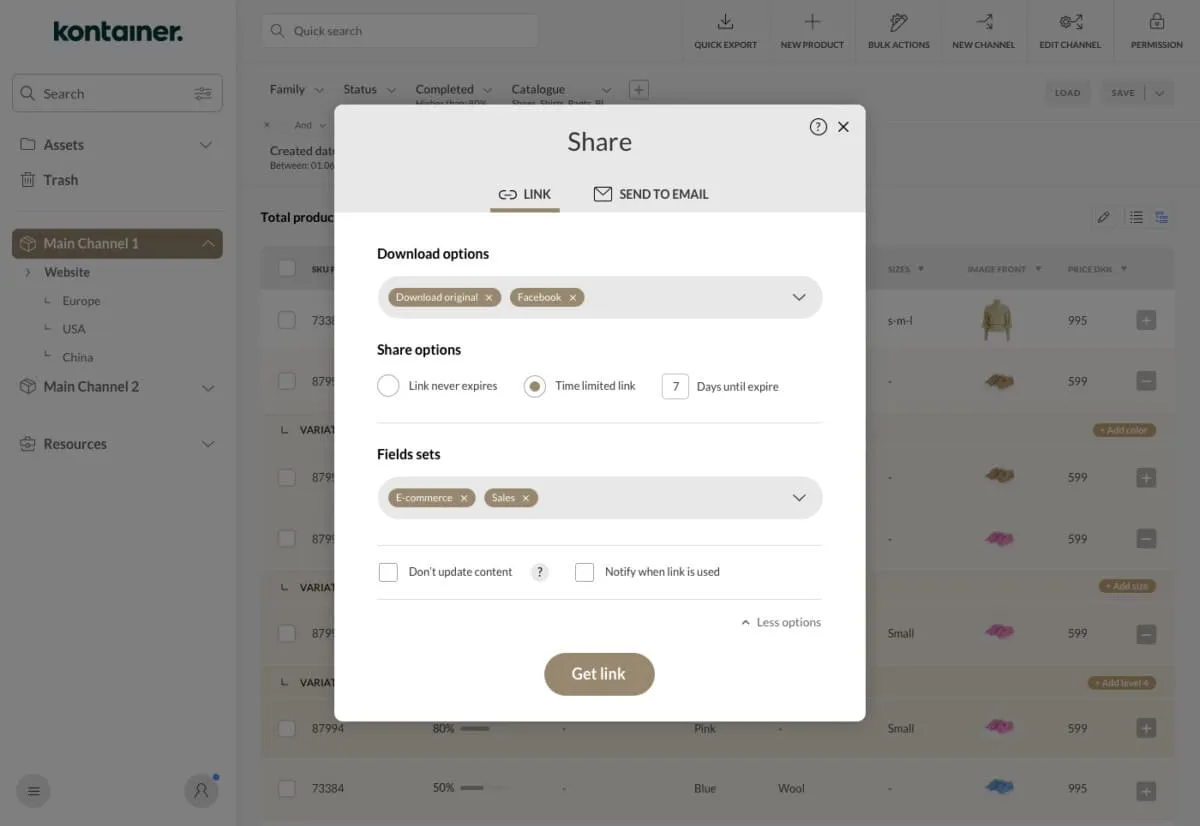Remove the E-commerce field set tag
1200x826 pixels.
tap(464, 498)
